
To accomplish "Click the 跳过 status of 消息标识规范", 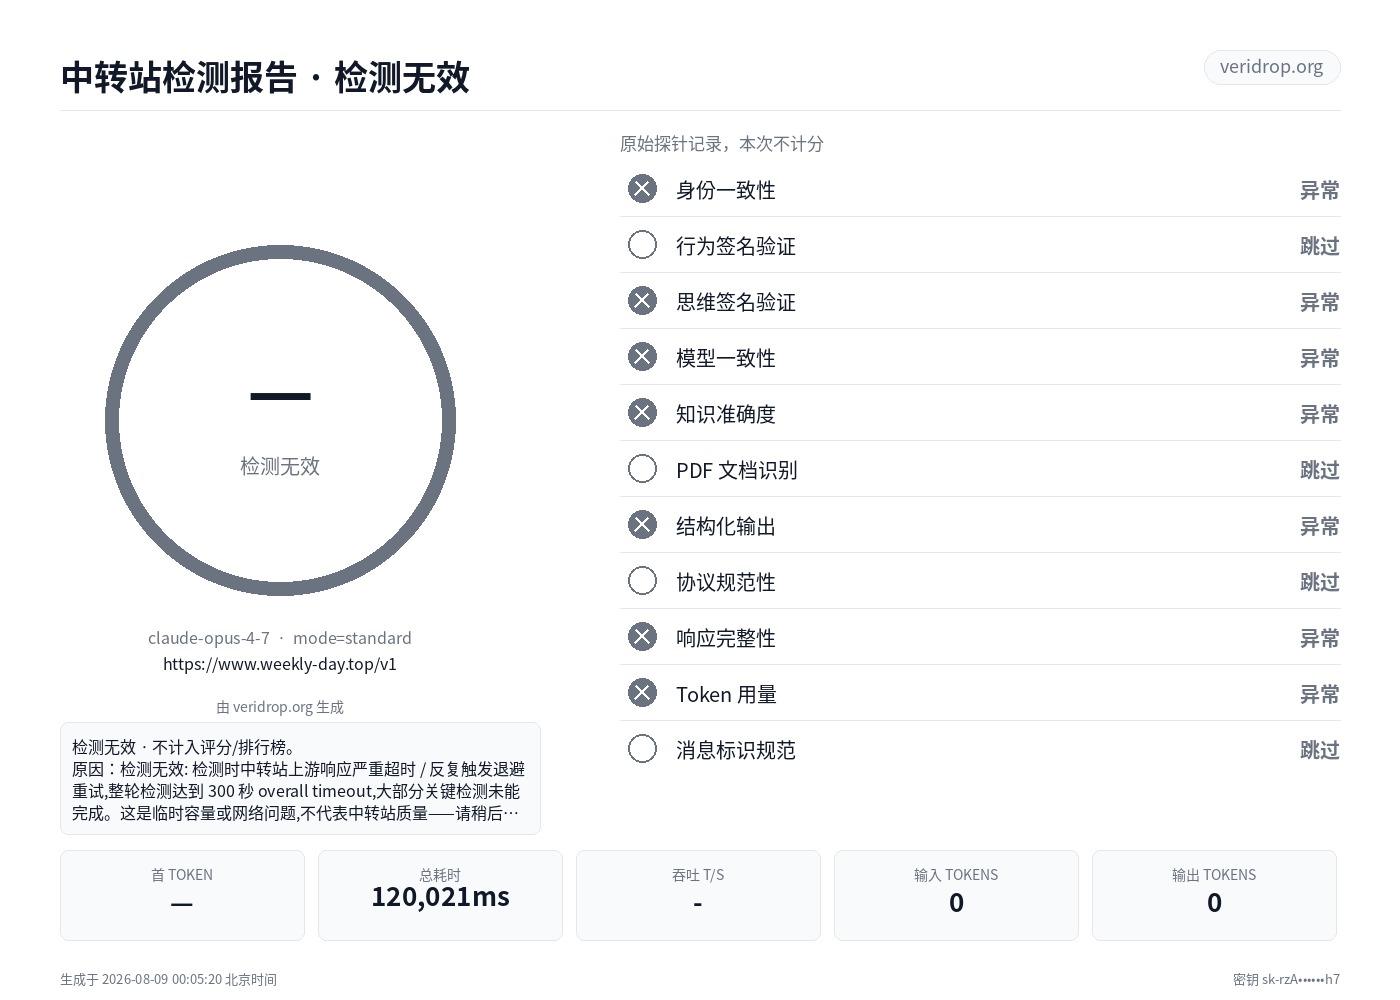I will (x=1319, y=750).
